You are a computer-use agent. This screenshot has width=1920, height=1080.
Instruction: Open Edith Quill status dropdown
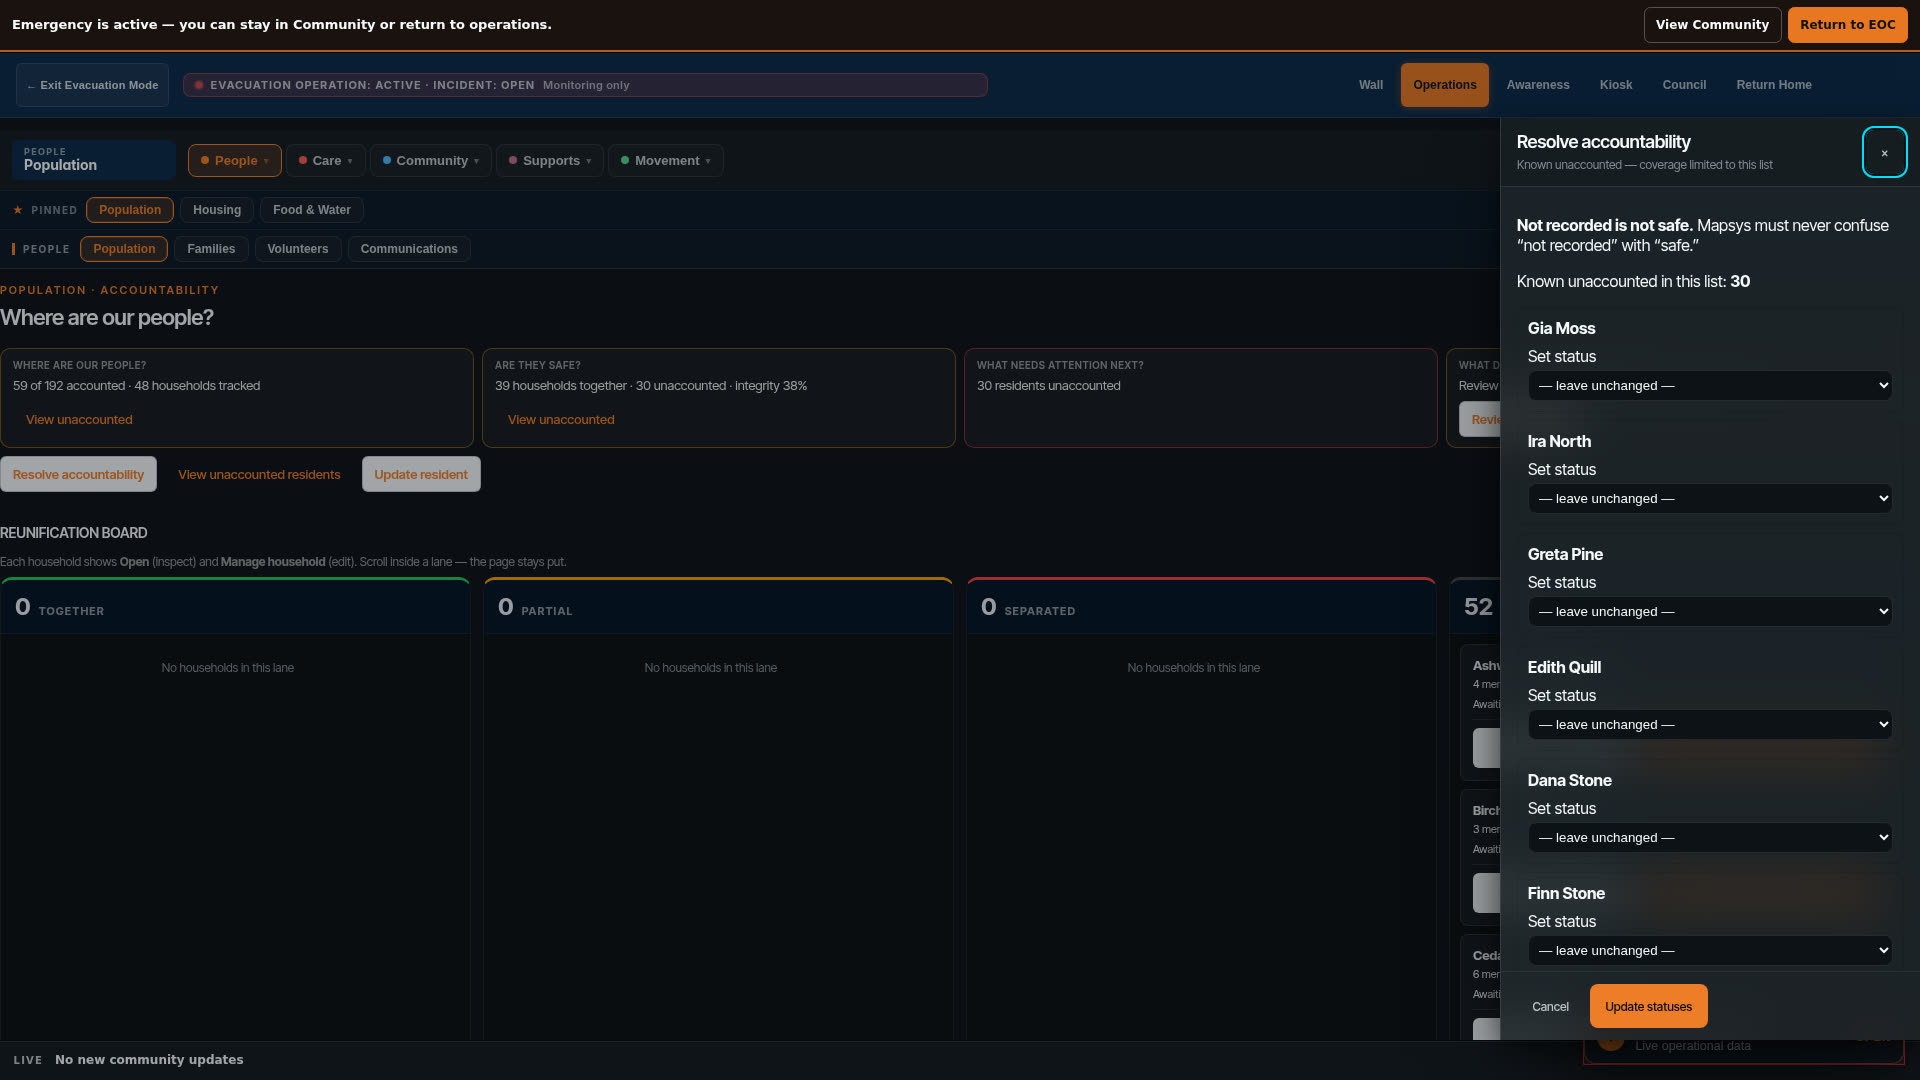tap(1709, 725)
